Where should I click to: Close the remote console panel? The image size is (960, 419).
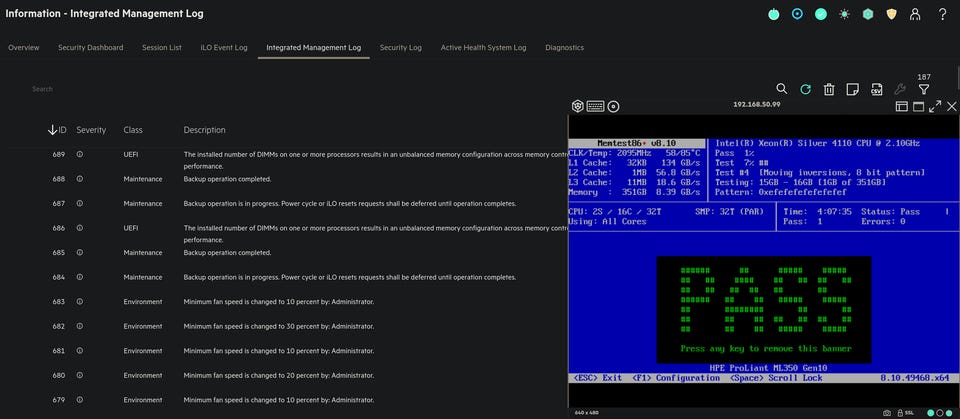coord(951,107)
